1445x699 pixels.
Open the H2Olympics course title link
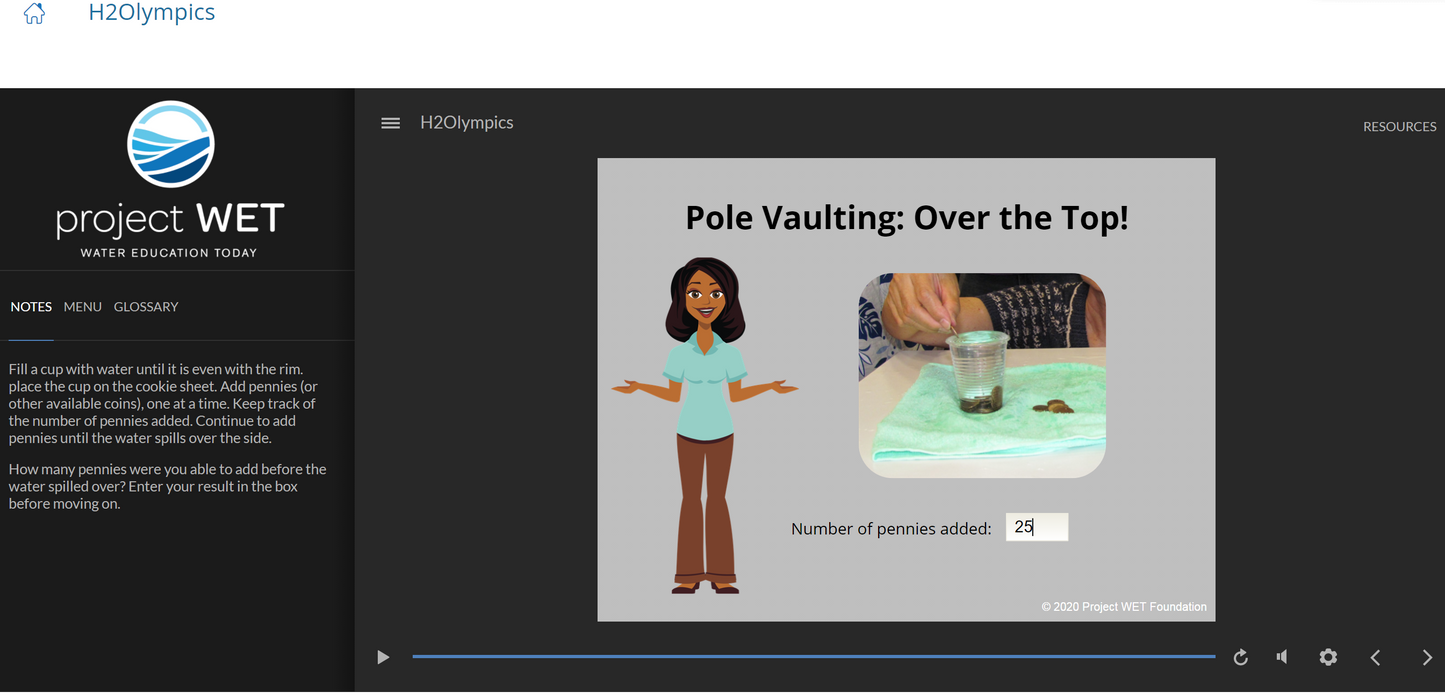(152, 13)
